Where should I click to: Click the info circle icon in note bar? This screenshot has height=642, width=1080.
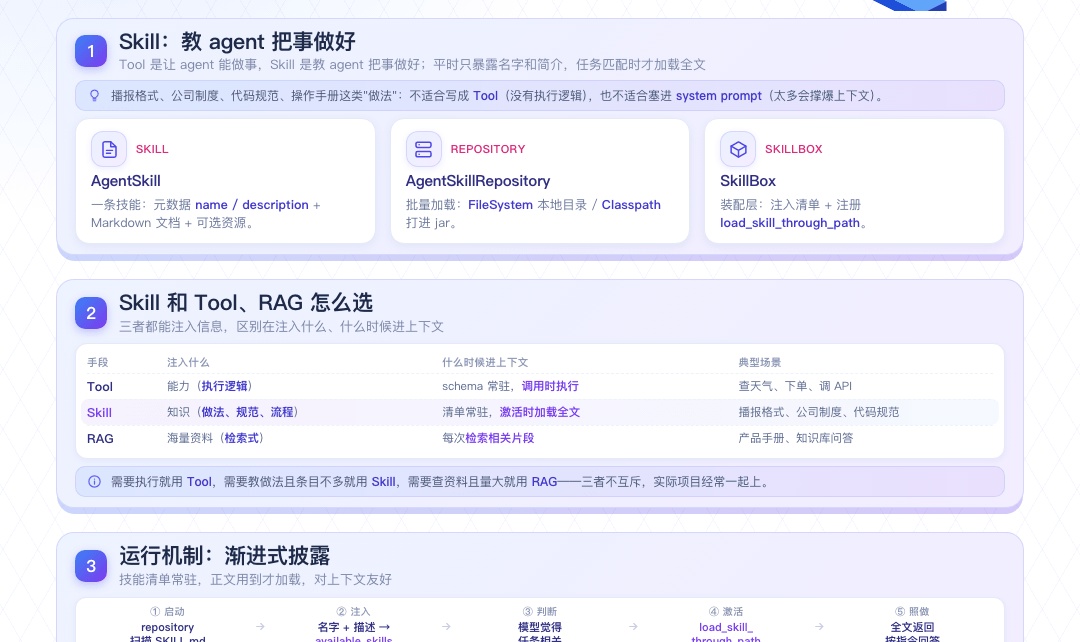94,482
